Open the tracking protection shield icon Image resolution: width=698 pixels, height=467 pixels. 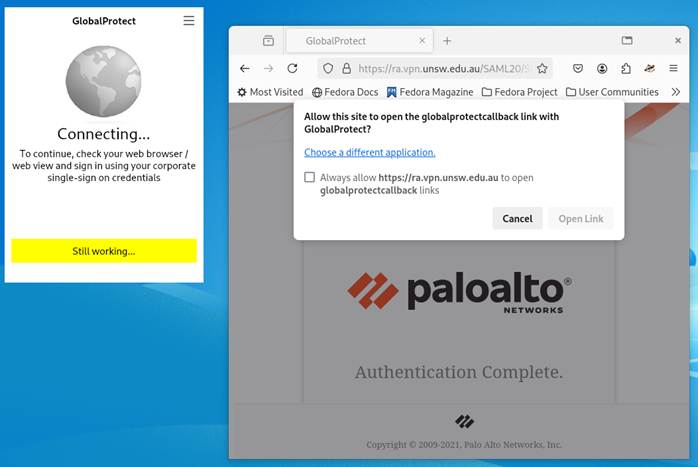[x=328, y=69]
